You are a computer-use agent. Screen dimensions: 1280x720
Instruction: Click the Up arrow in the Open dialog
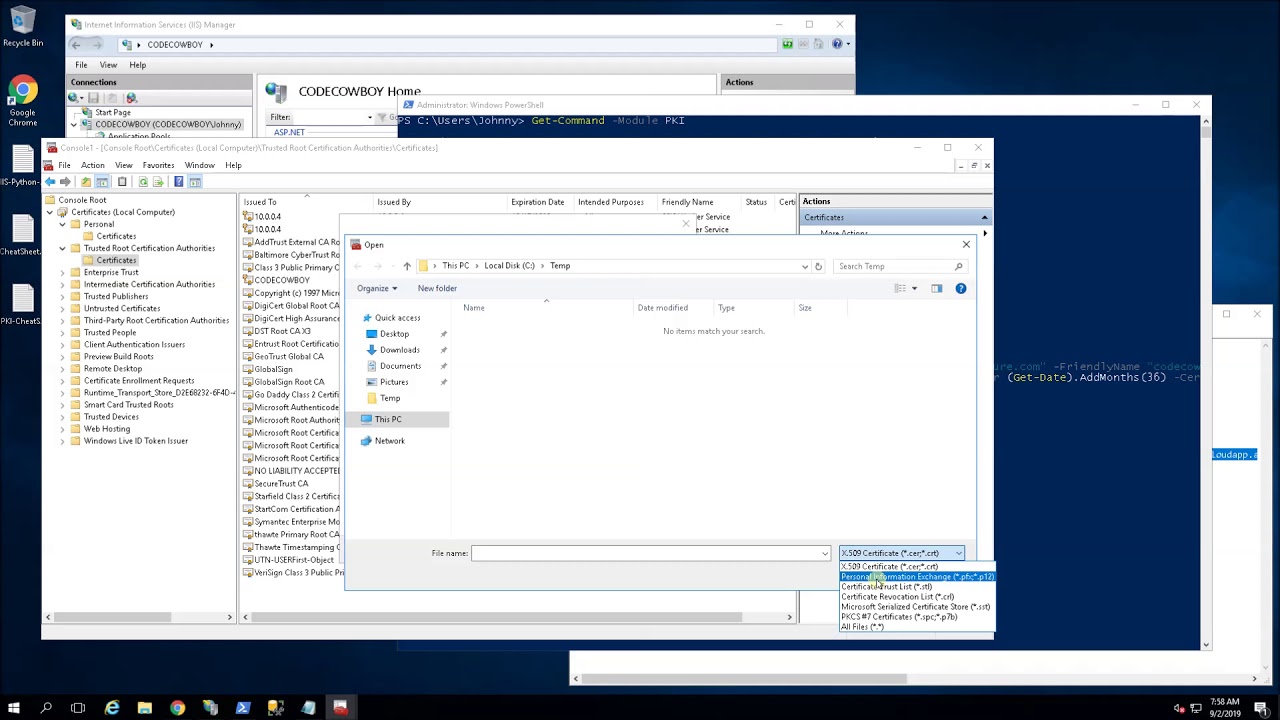click(407, 266)
